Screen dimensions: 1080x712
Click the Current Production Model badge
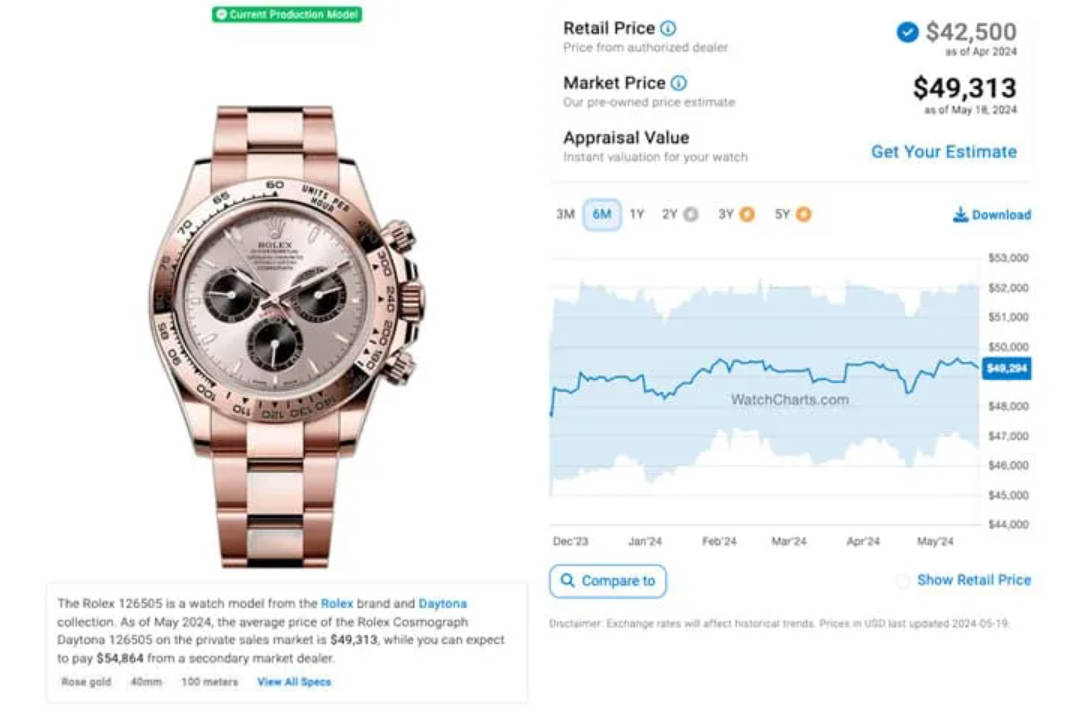coord(287,14)
